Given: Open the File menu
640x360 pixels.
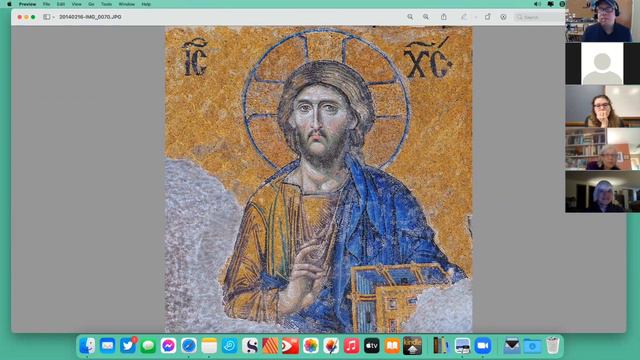Looking at the screenshot, I should 47,4.
